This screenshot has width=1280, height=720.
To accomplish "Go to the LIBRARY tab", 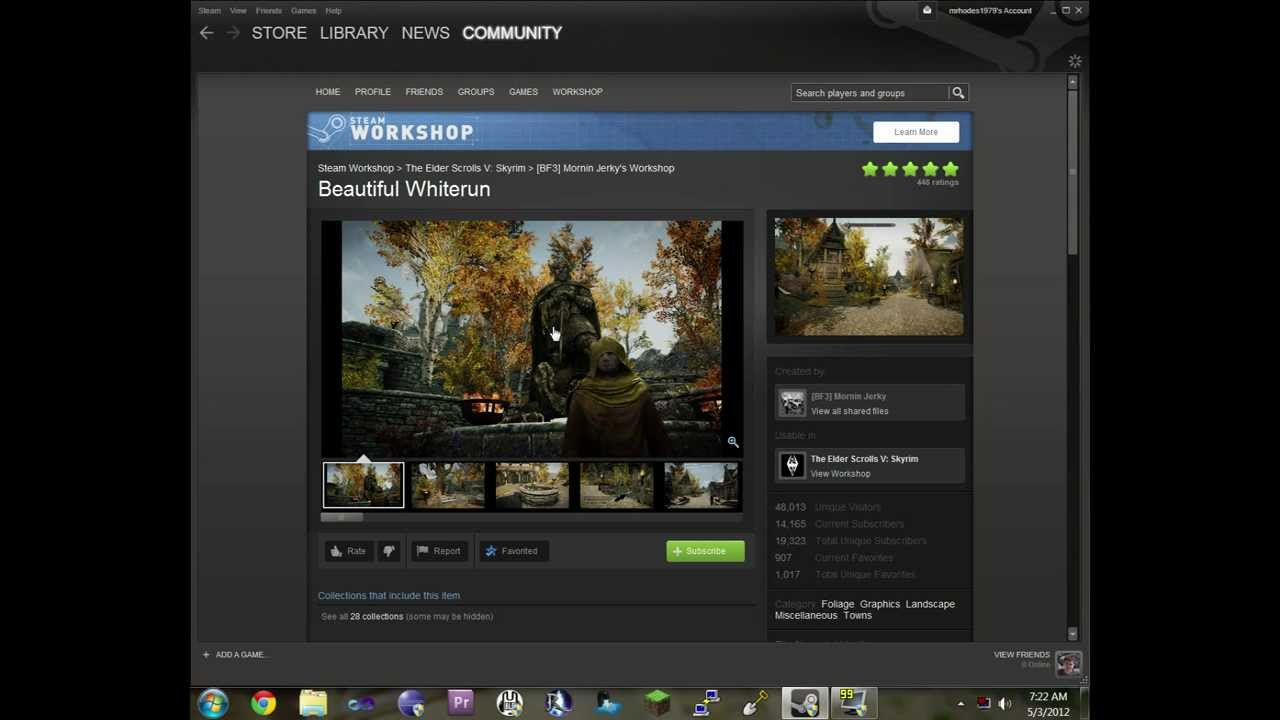I will pos(354,33).
